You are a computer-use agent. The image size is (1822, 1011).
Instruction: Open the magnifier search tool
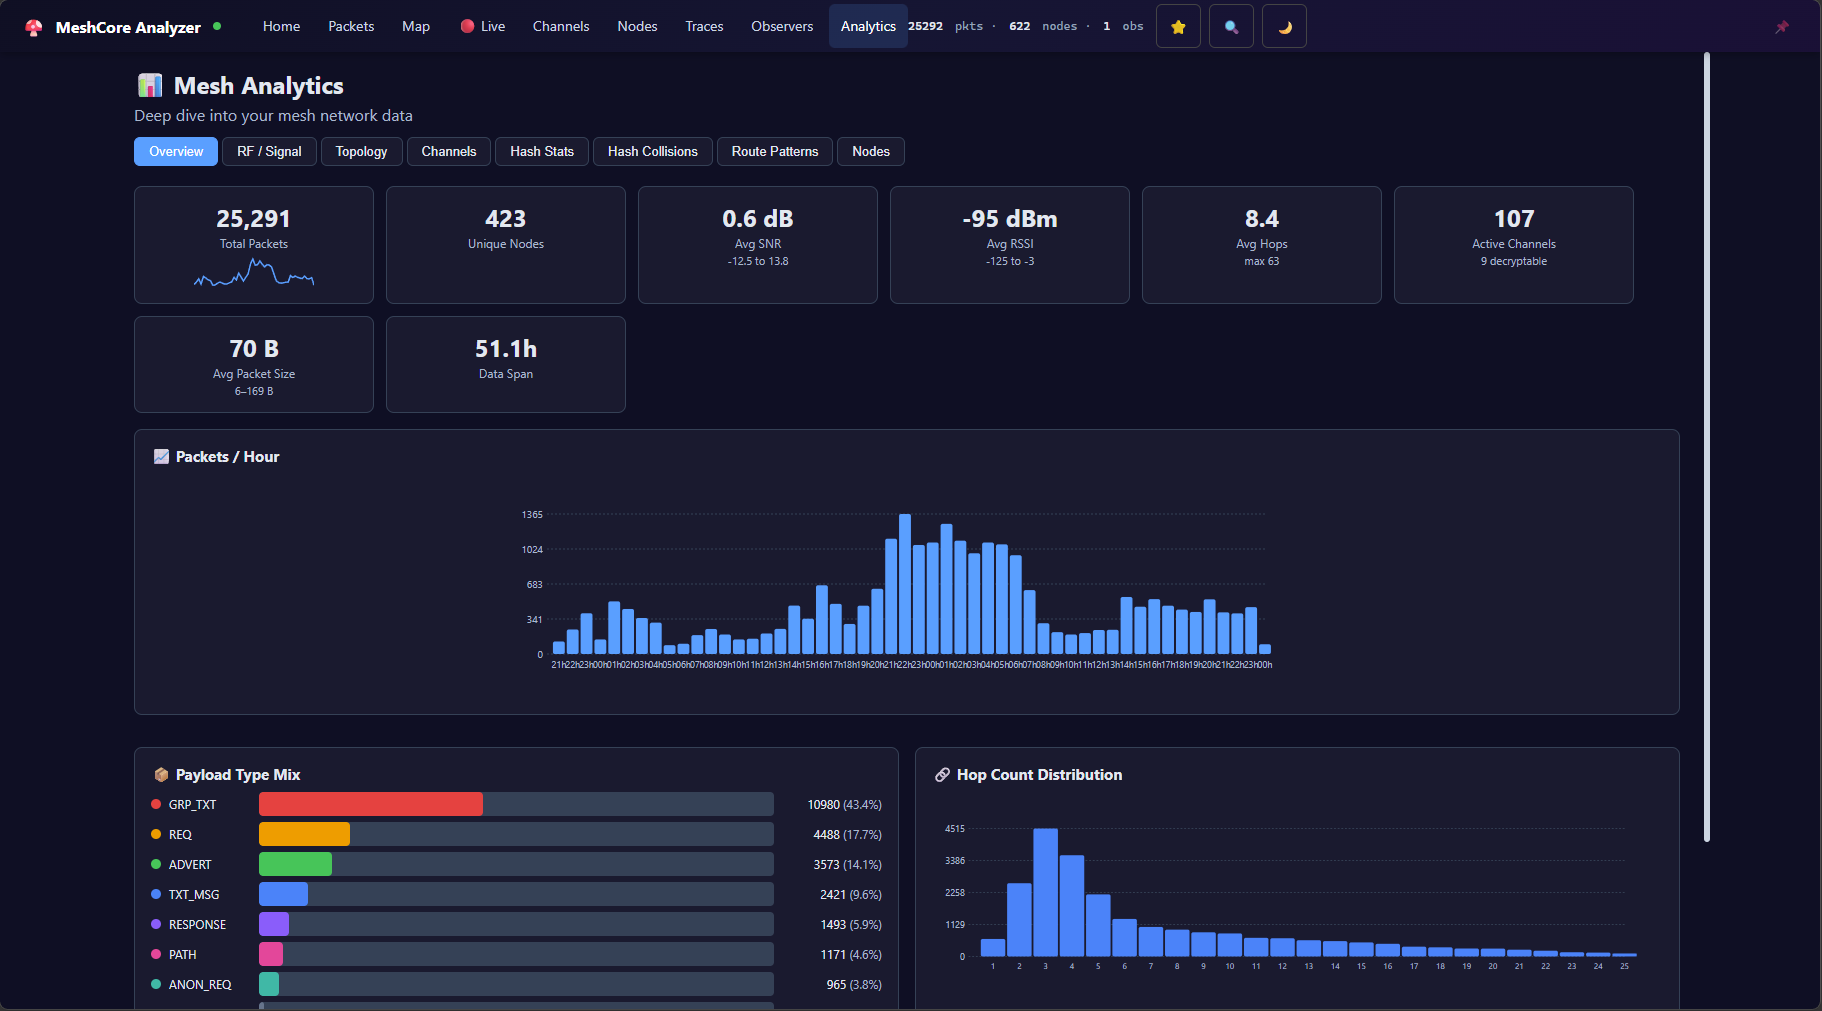pos(1231,25)
